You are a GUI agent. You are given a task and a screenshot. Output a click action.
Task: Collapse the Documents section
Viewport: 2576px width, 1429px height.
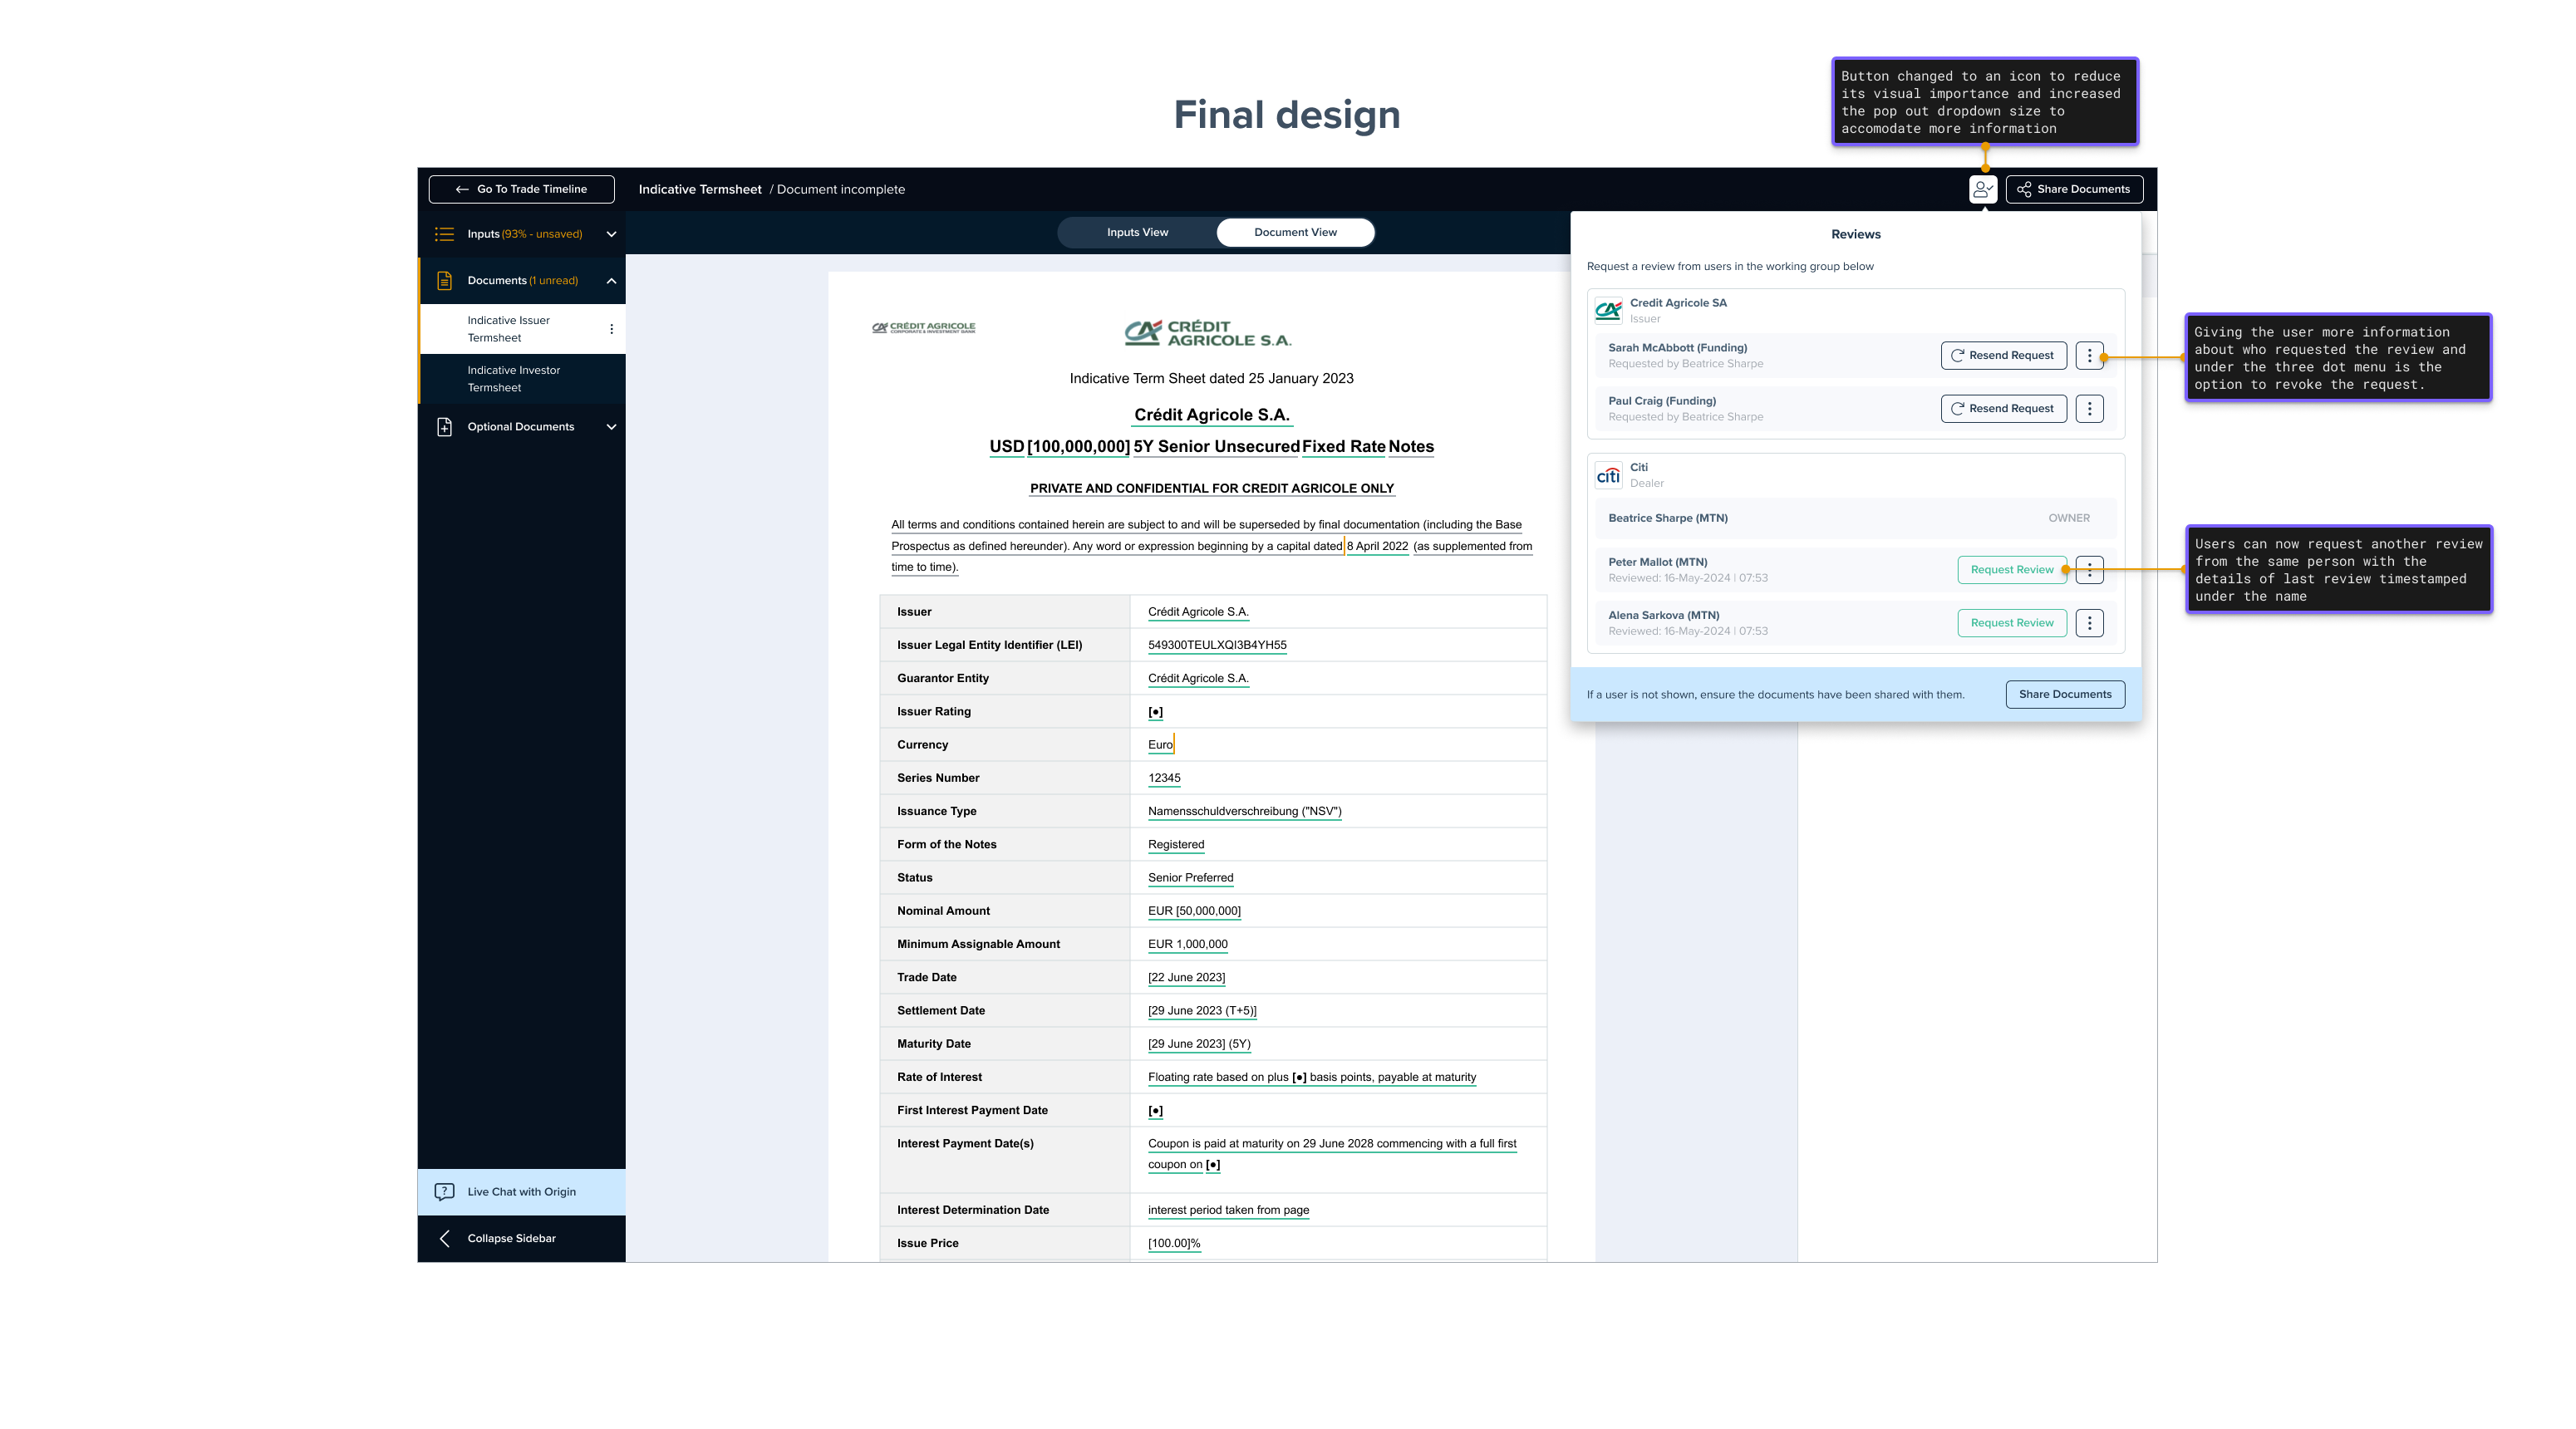[611, 281]
